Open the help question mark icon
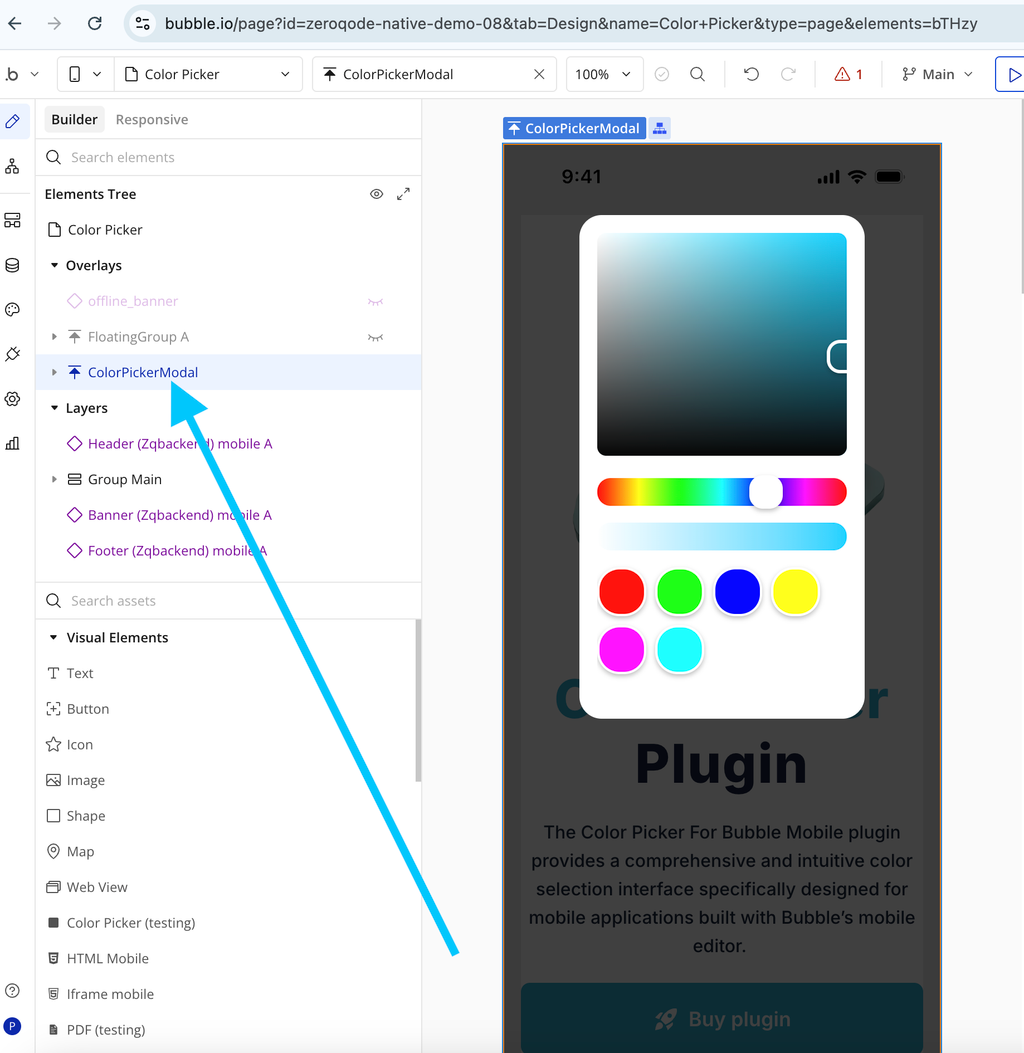Image resolution: width=1024 pixels, height=1053 pixels. click(12, 991)
